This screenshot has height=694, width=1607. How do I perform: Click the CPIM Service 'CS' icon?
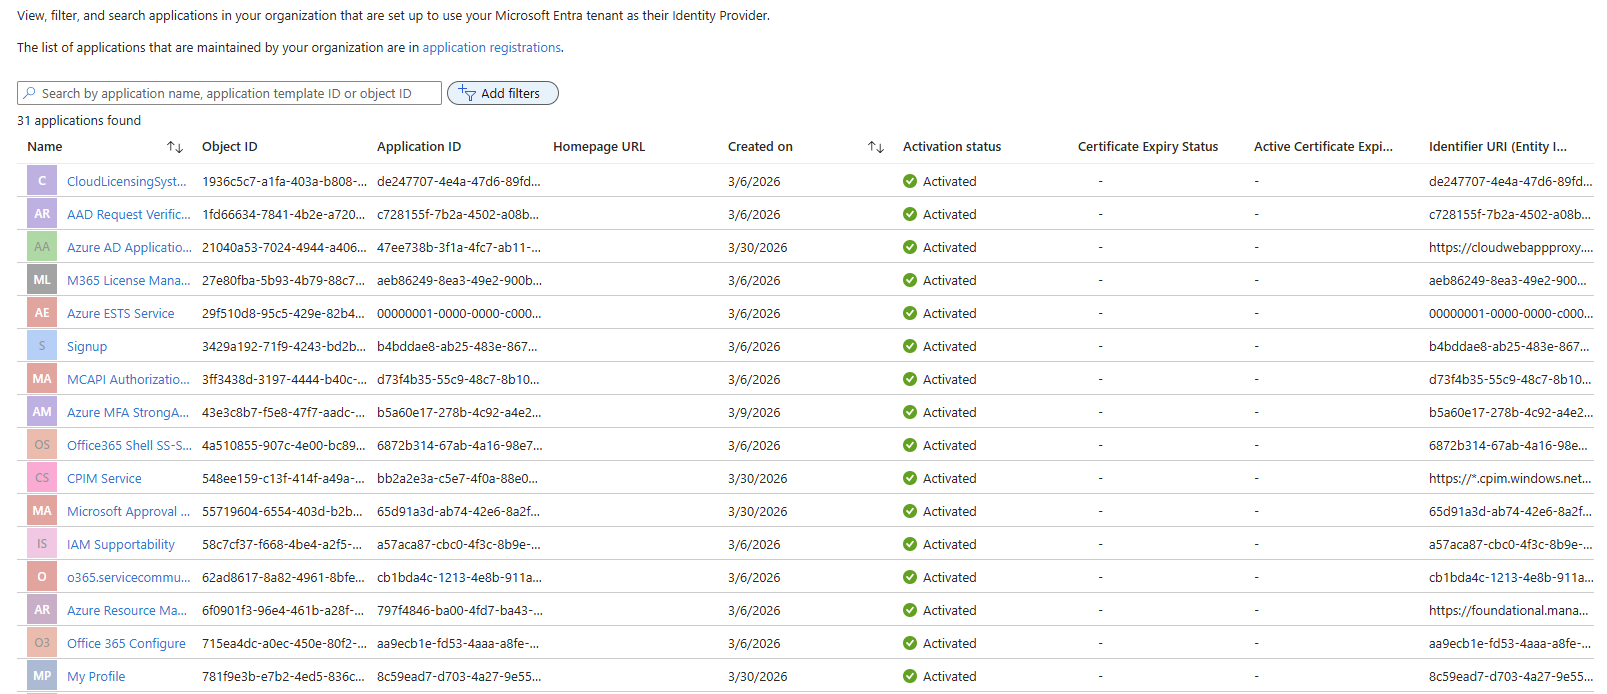click(x=42, y=478)
